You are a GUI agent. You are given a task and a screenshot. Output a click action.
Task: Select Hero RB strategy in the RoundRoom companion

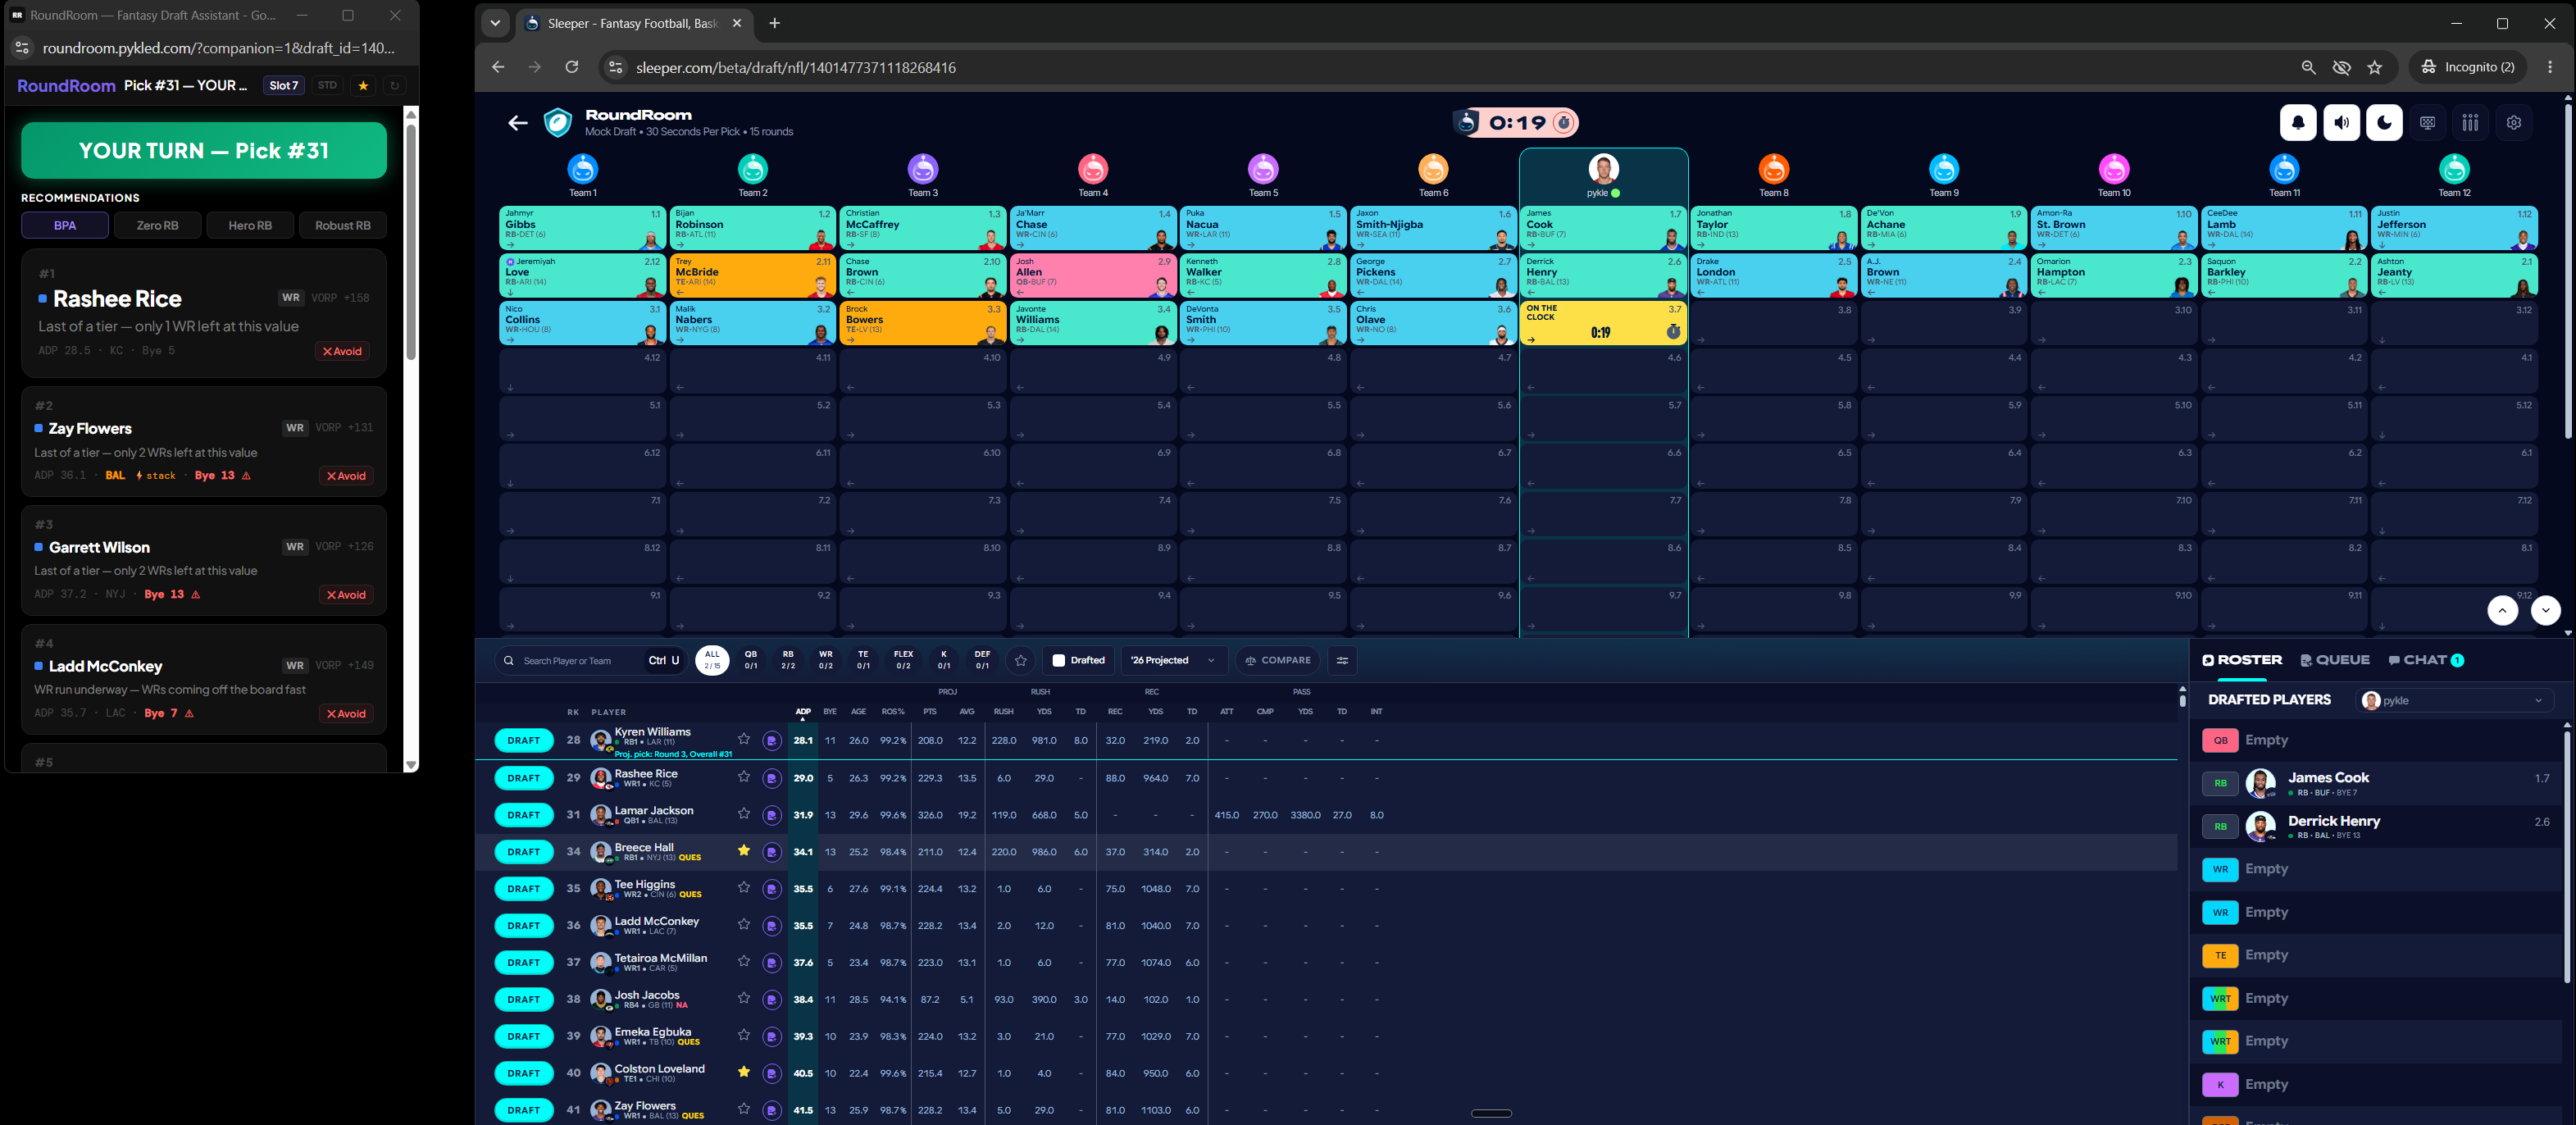pos(250,225)
